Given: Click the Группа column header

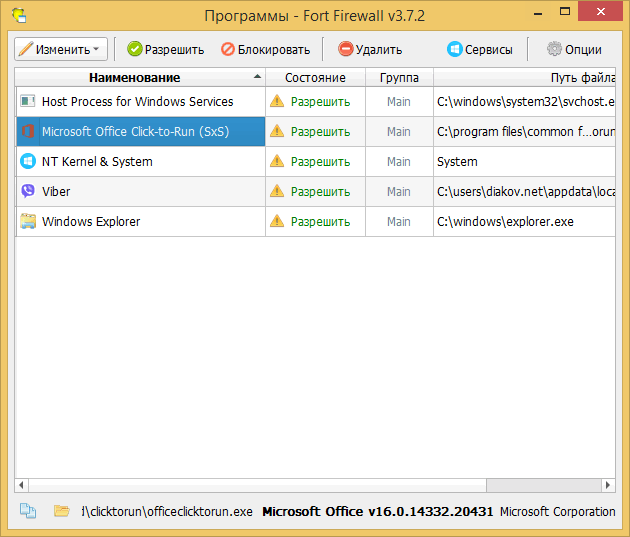Looking at the screenshot, I should (x=399, y=77).
